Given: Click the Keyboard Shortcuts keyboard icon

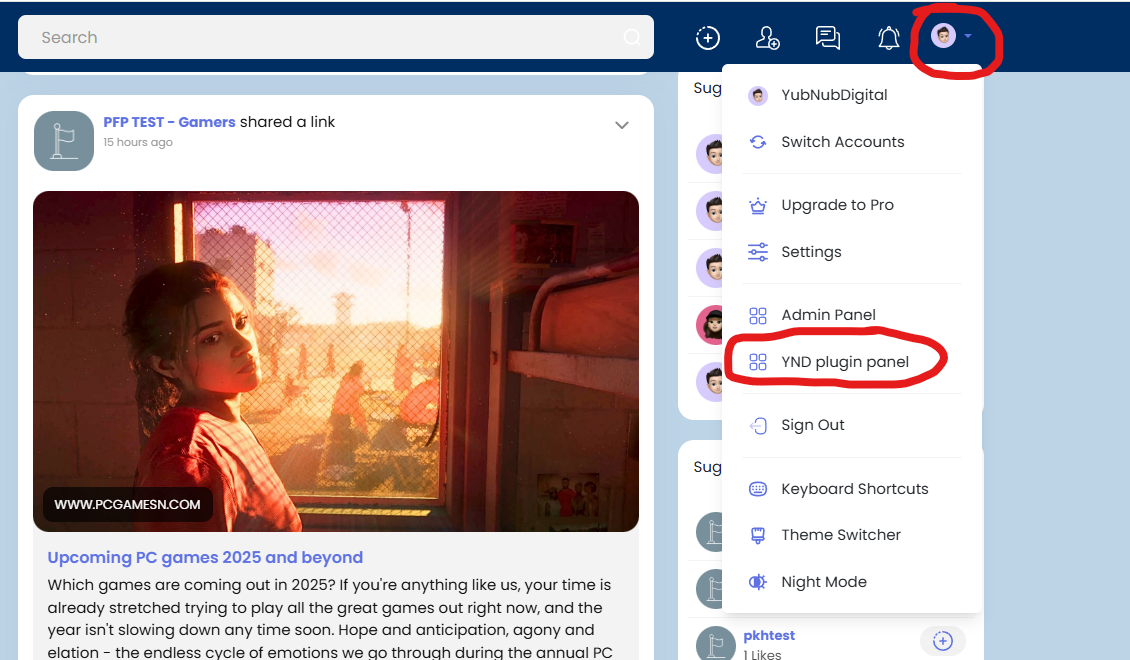Looking at the screenshot, I should coord(757,489).
